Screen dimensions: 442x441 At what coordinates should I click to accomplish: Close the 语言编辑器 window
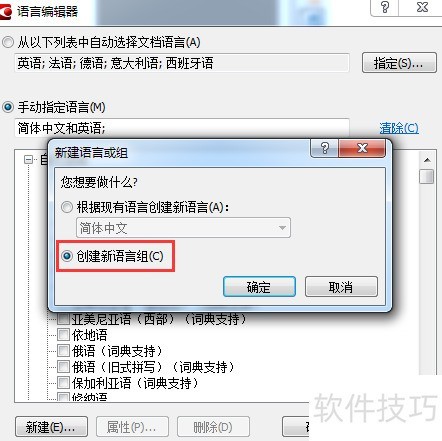pos(422,7)
